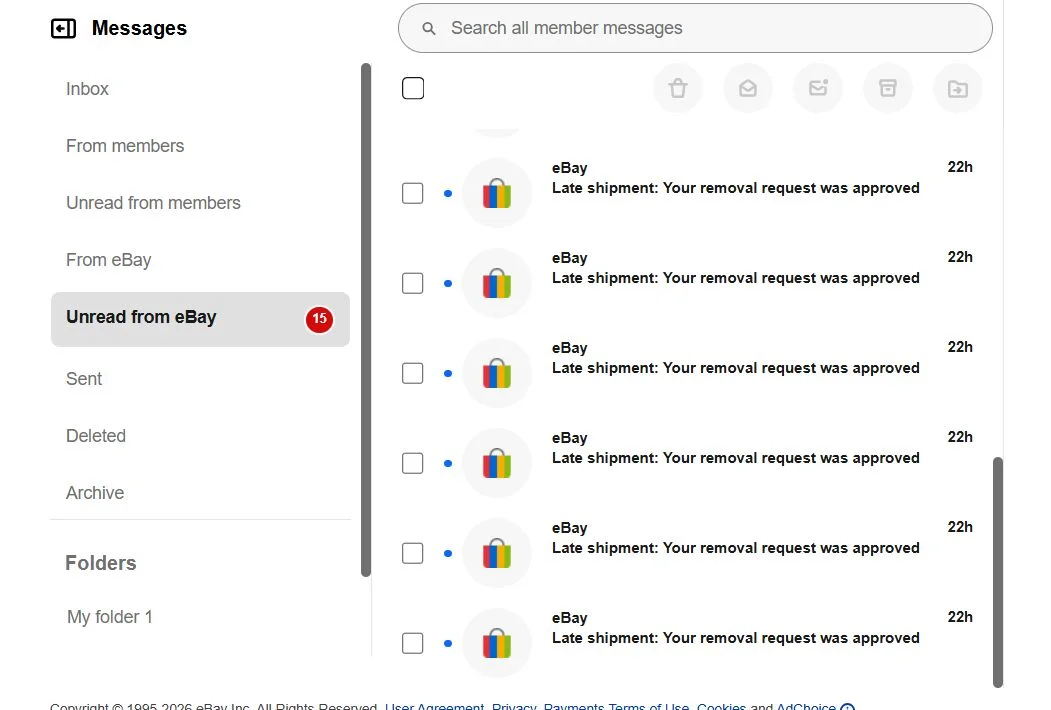Select the From eBay filter
Image resolution: width=1051 pixels, height=710 pixels.
click(x=109, y=260)
